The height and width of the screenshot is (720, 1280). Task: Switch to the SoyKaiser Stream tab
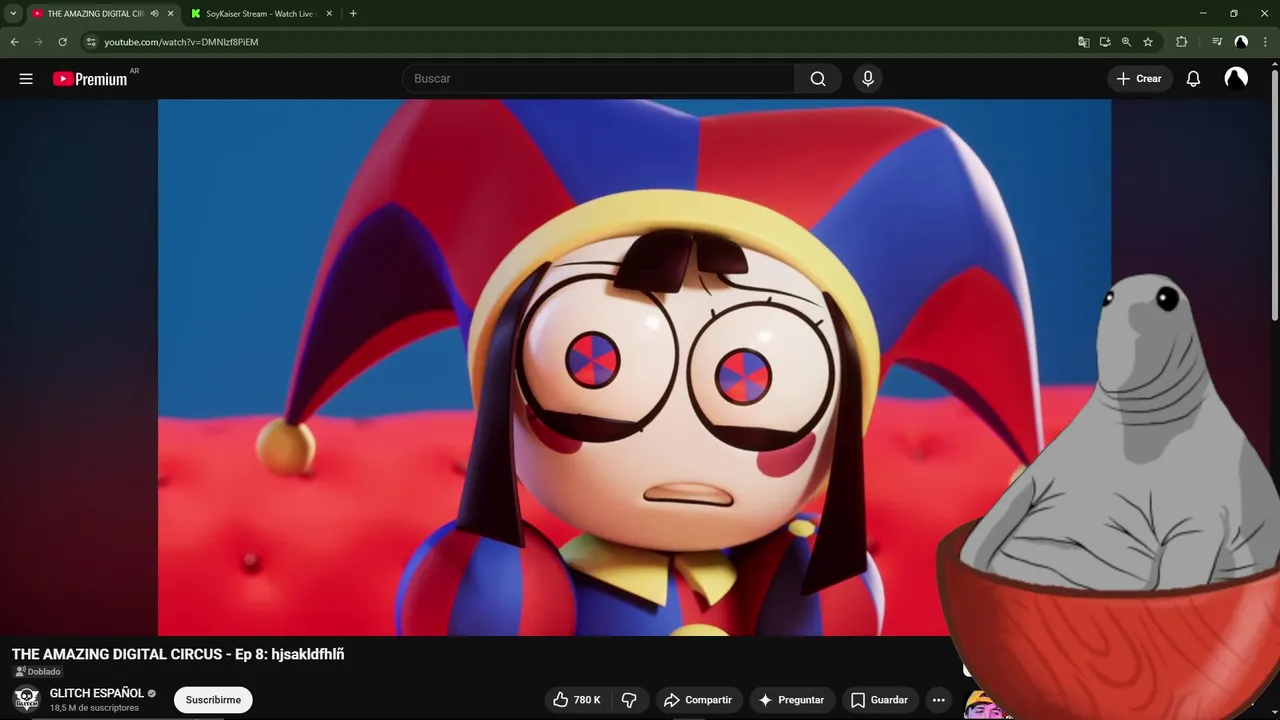click(x=260, y=14)
